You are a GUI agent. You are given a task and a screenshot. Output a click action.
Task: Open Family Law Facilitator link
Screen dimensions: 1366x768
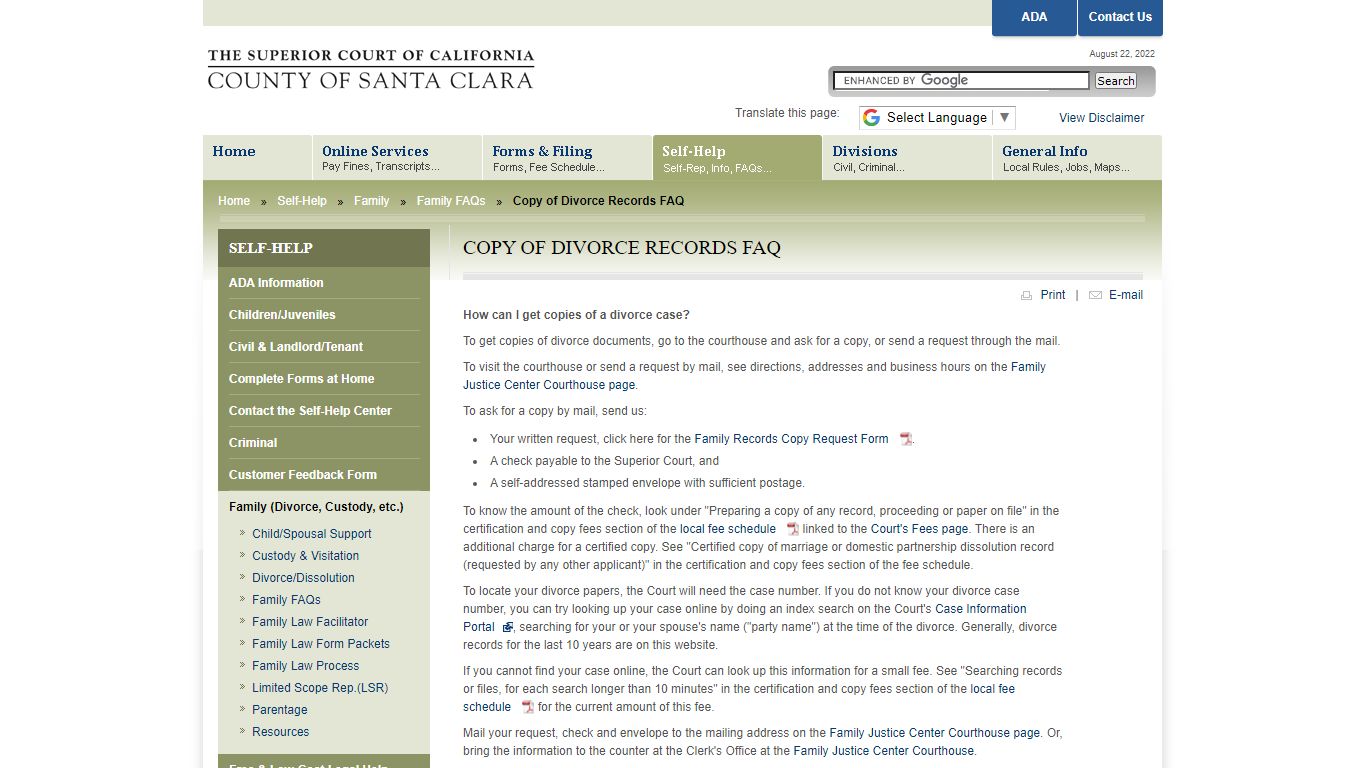point(310,622)
